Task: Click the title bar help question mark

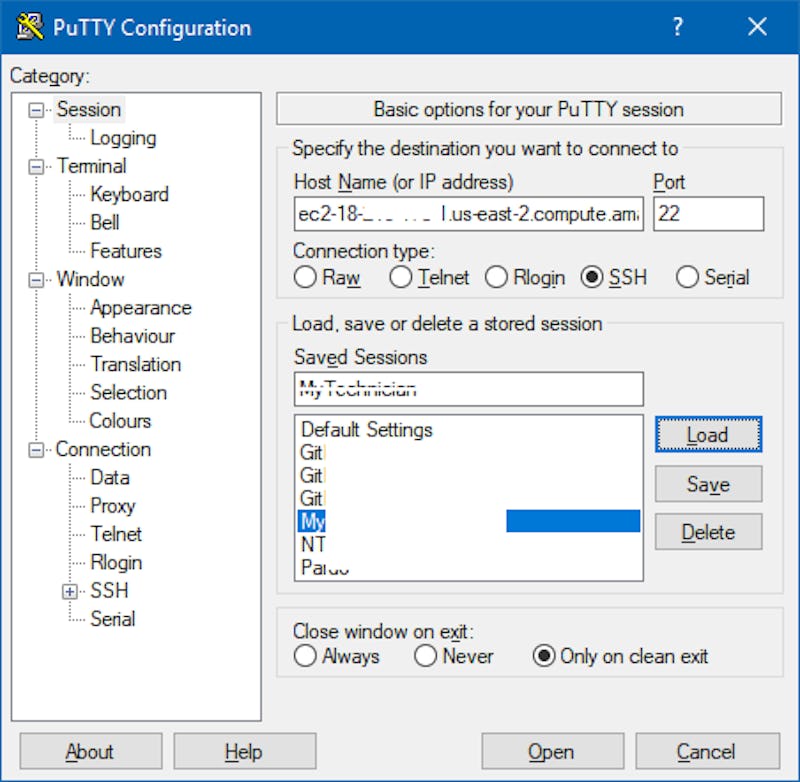Action: click(678, 27)
